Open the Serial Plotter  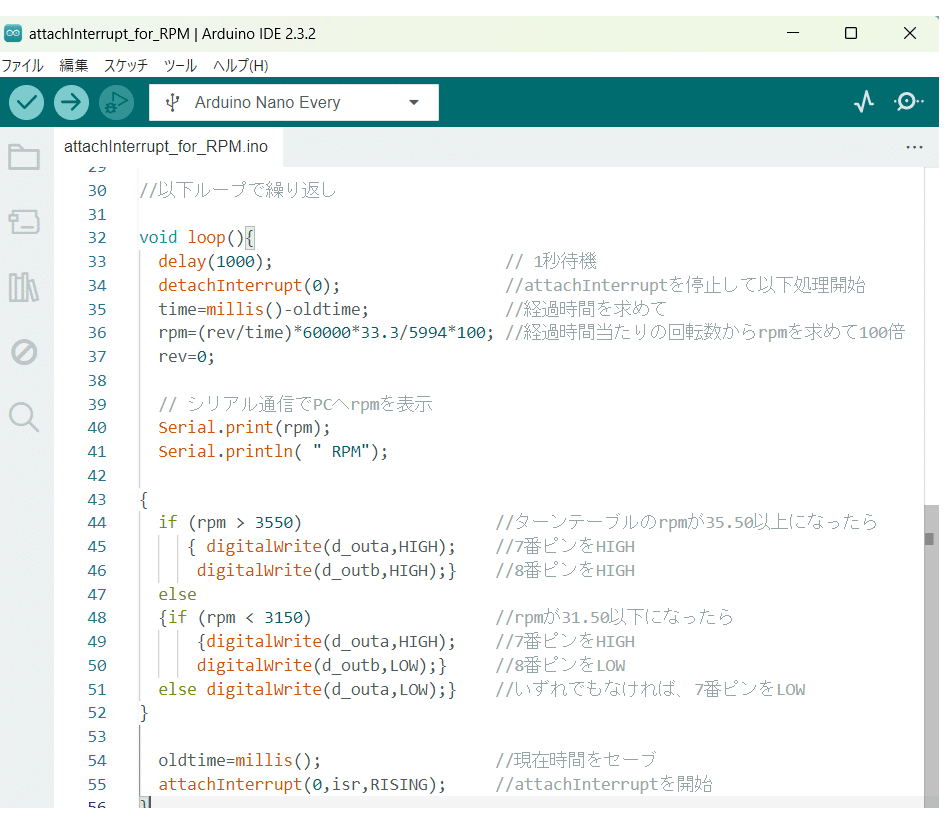click(864, 102)
